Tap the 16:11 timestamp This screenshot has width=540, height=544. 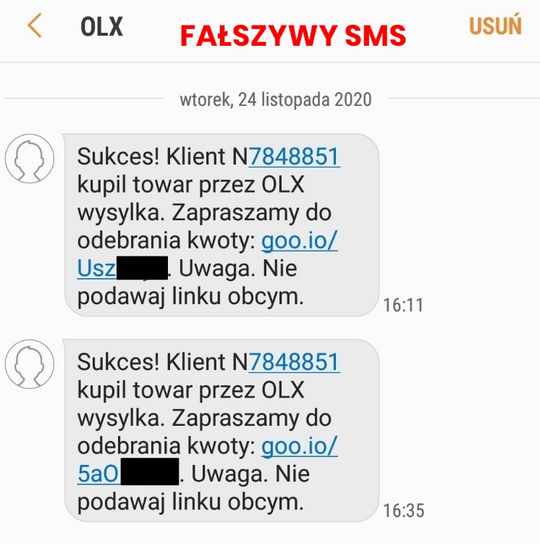point(403,305)
